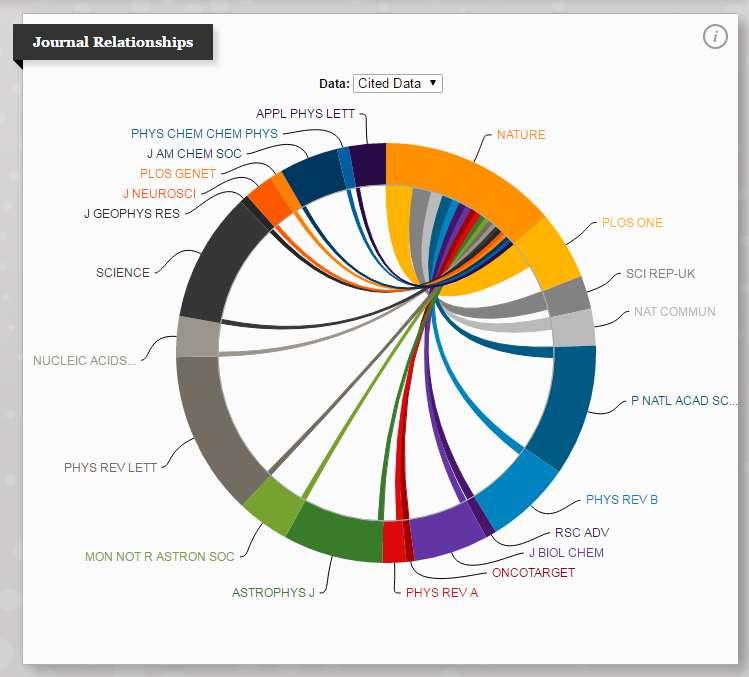Click the PHYS REV LETT label

point(110,468)
